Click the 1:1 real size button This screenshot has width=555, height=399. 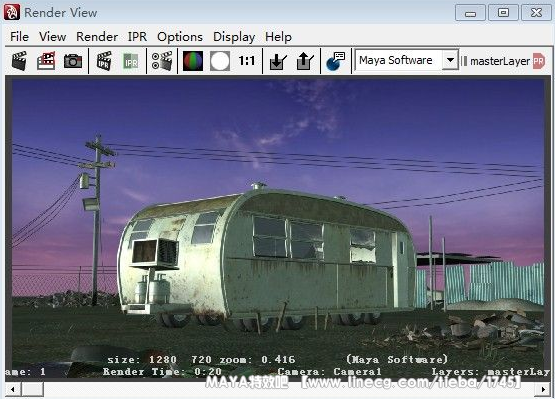(246, 61)
